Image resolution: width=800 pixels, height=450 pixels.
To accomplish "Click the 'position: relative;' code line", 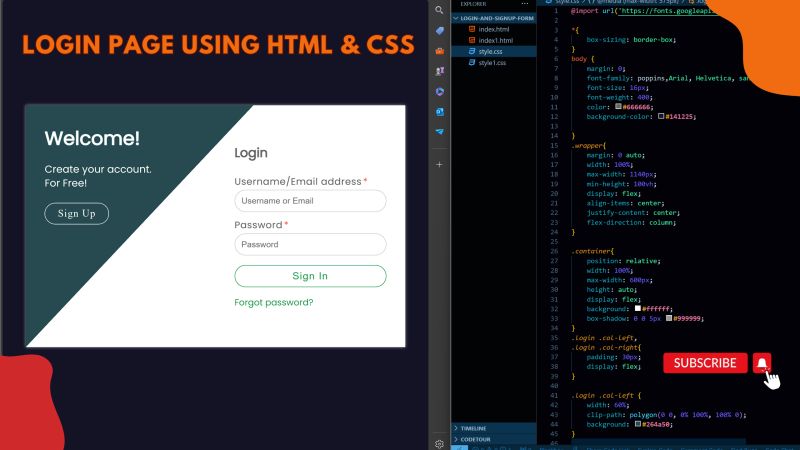I will point(623,261).
